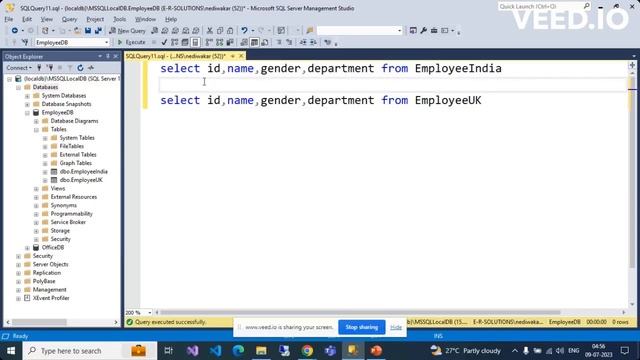
Task: Undo last action with Undo arrow
Action: [244, 31]
